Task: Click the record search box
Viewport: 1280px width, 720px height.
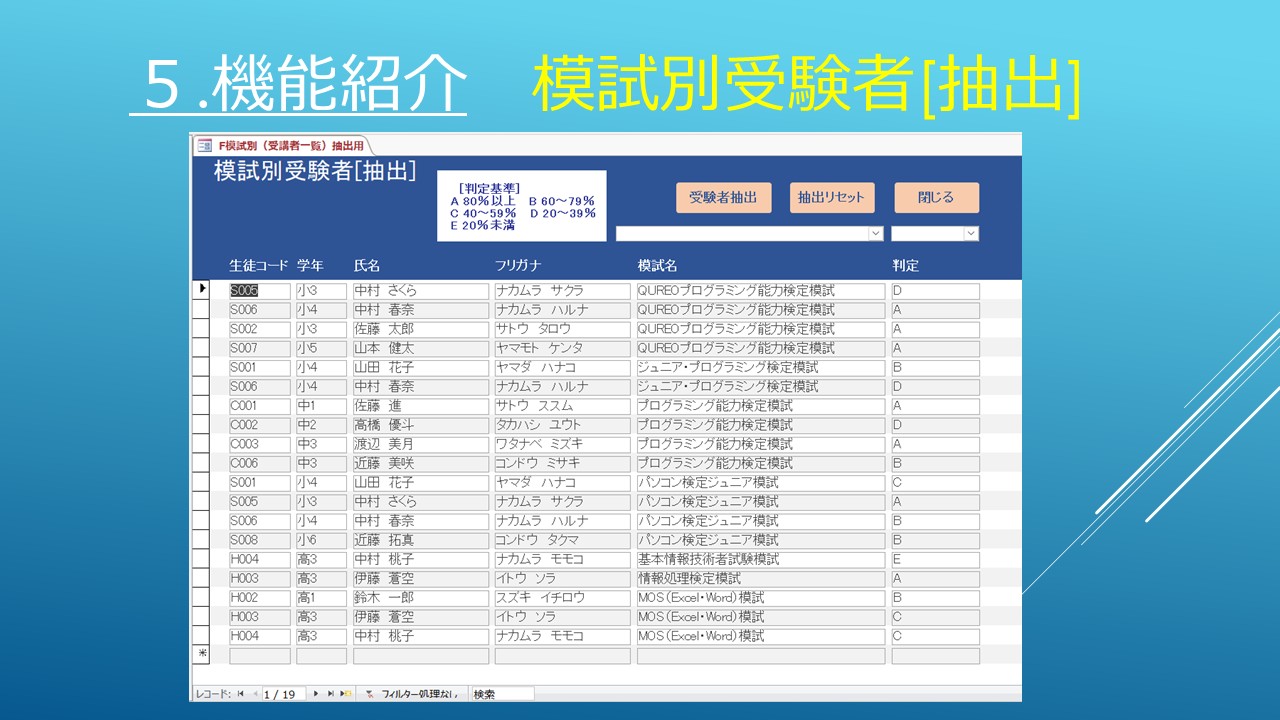Action: point(502,693)
